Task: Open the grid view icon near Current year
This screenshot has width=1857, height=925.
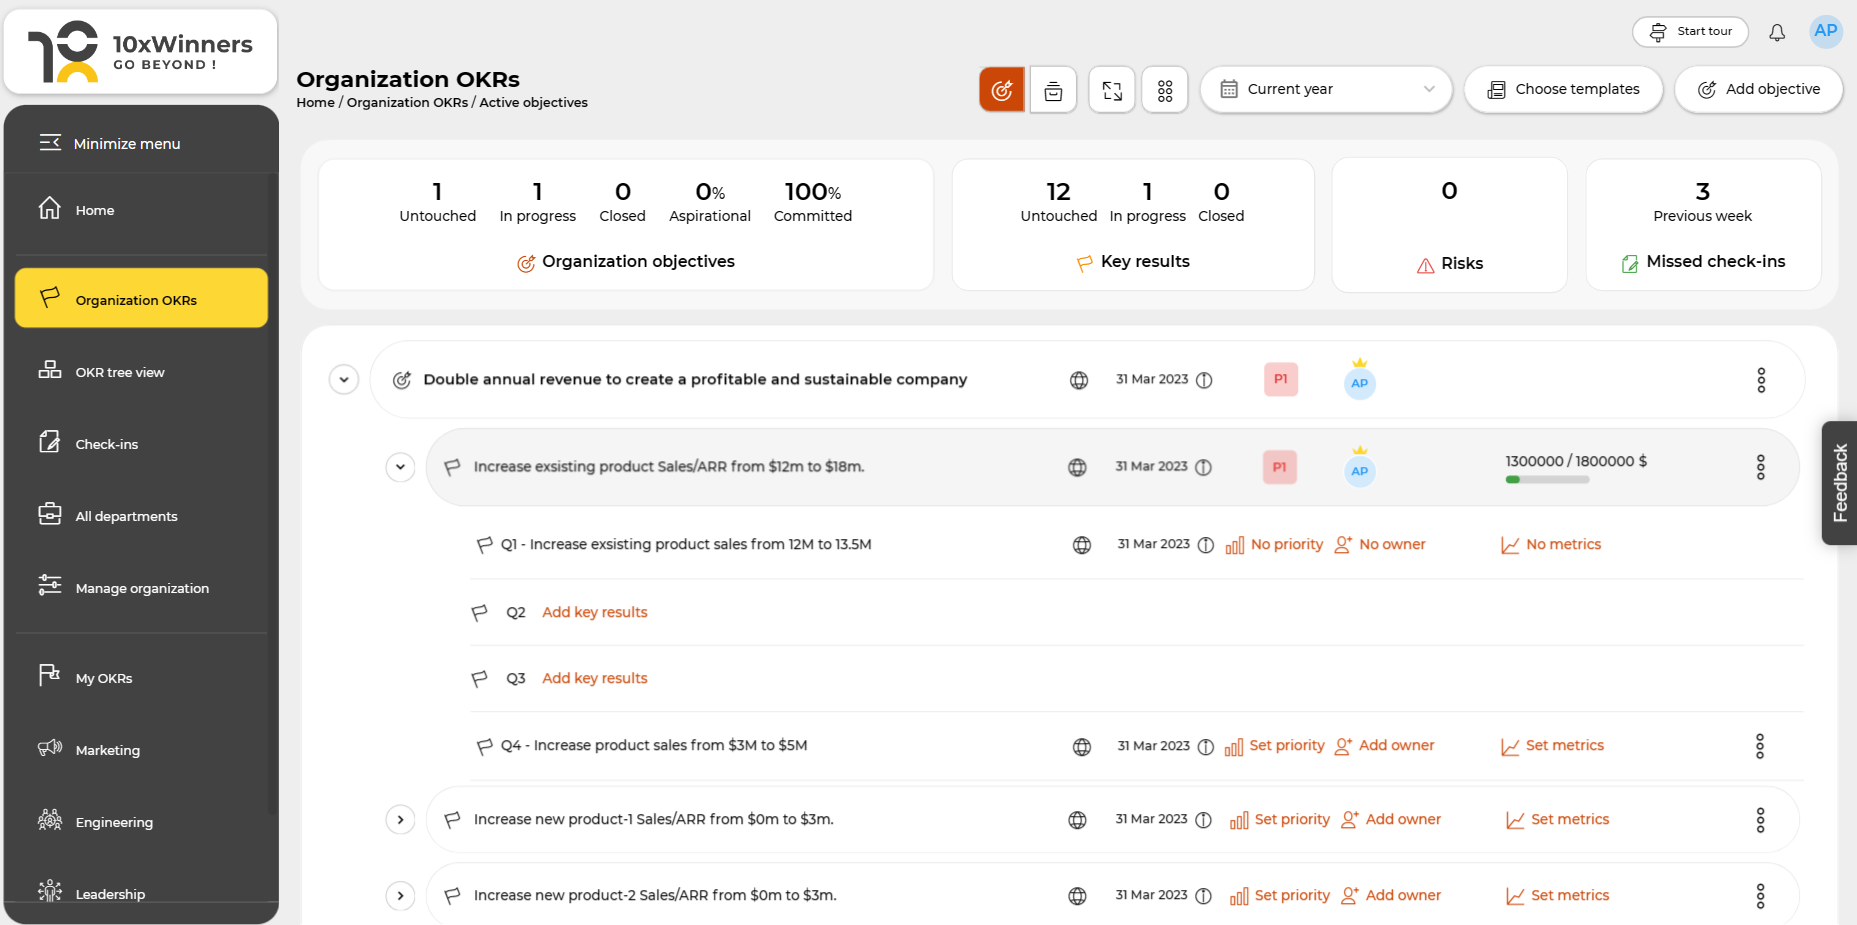Action: point(1164,89)
